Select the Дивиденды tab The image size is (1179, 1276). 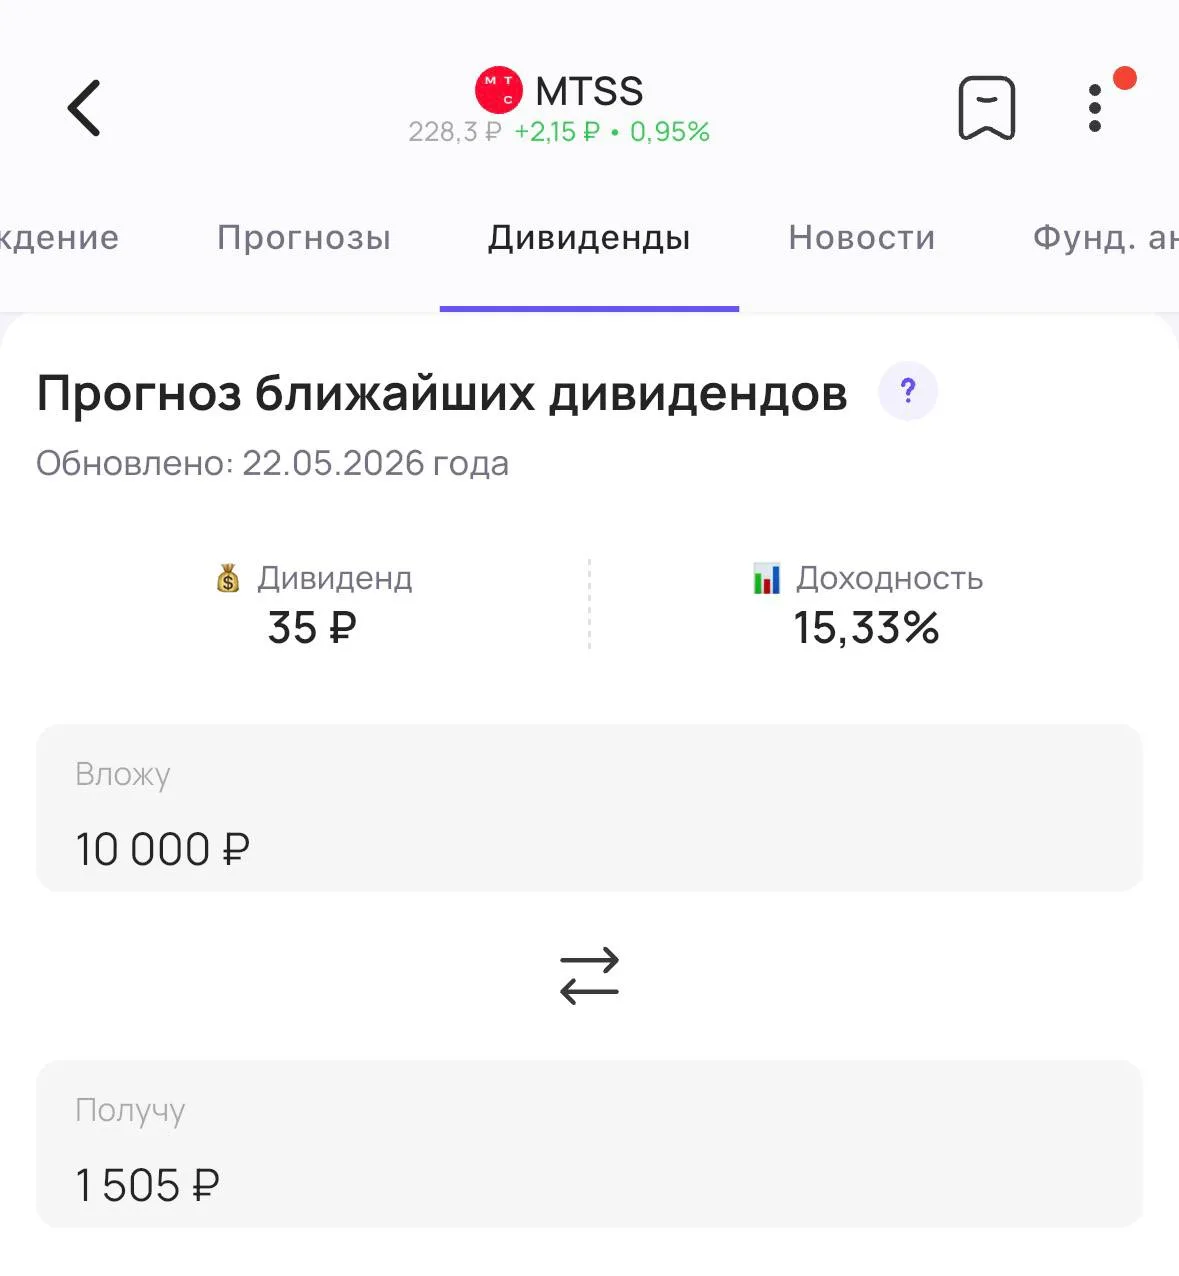pyautogui.click(x=589, y=238)
